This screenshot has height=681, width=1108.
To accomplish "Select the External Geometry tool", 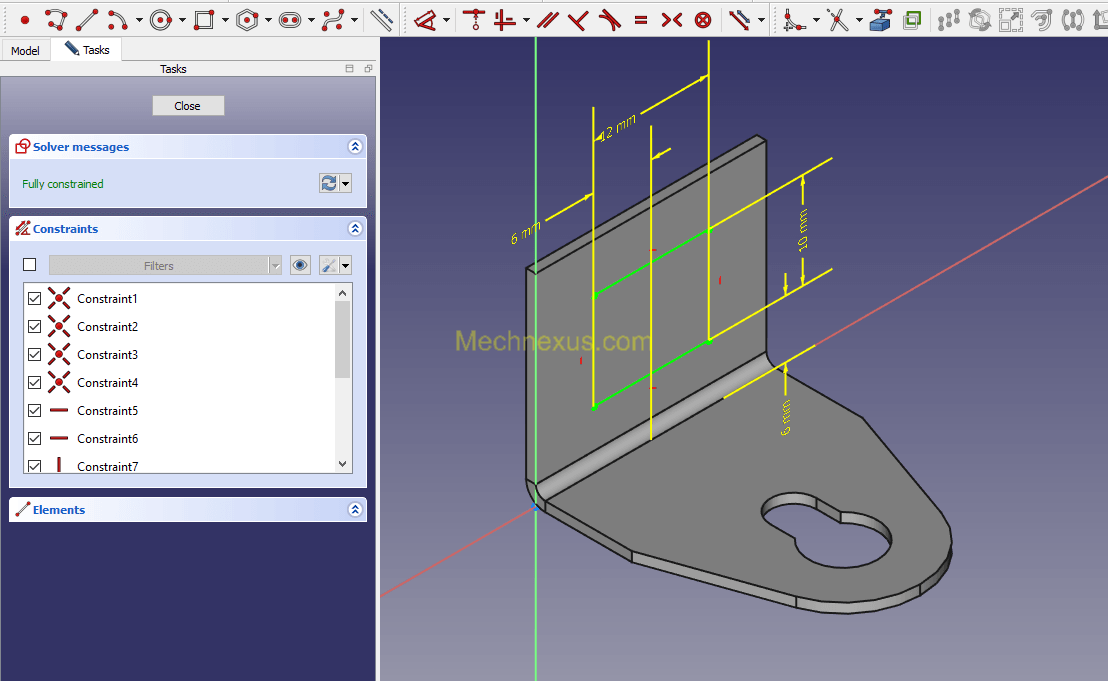I will point(881,19).
